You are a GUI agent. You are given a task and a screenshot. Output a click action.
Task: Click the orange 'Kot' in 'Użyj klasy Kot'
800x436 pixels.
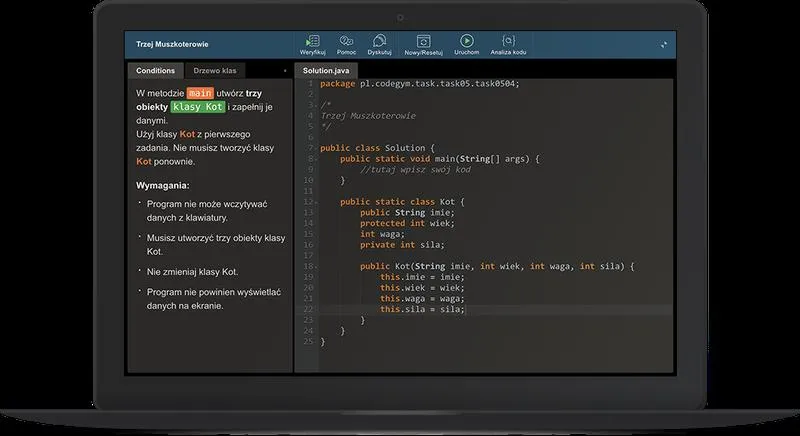click(x=187, y=134)
